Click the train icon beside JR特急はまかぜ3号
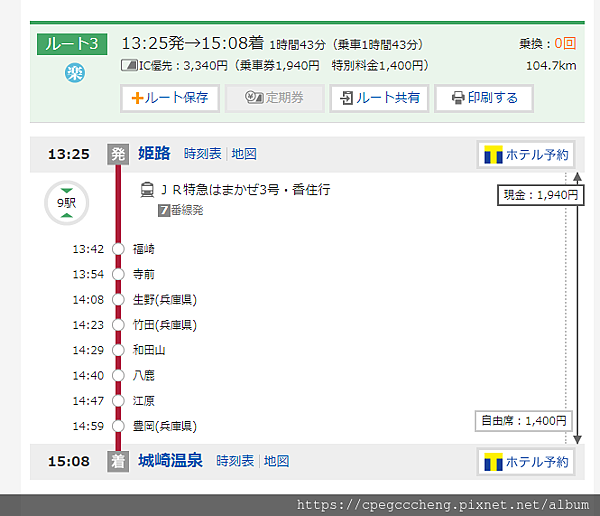600x516 pixels. point(147,189)
